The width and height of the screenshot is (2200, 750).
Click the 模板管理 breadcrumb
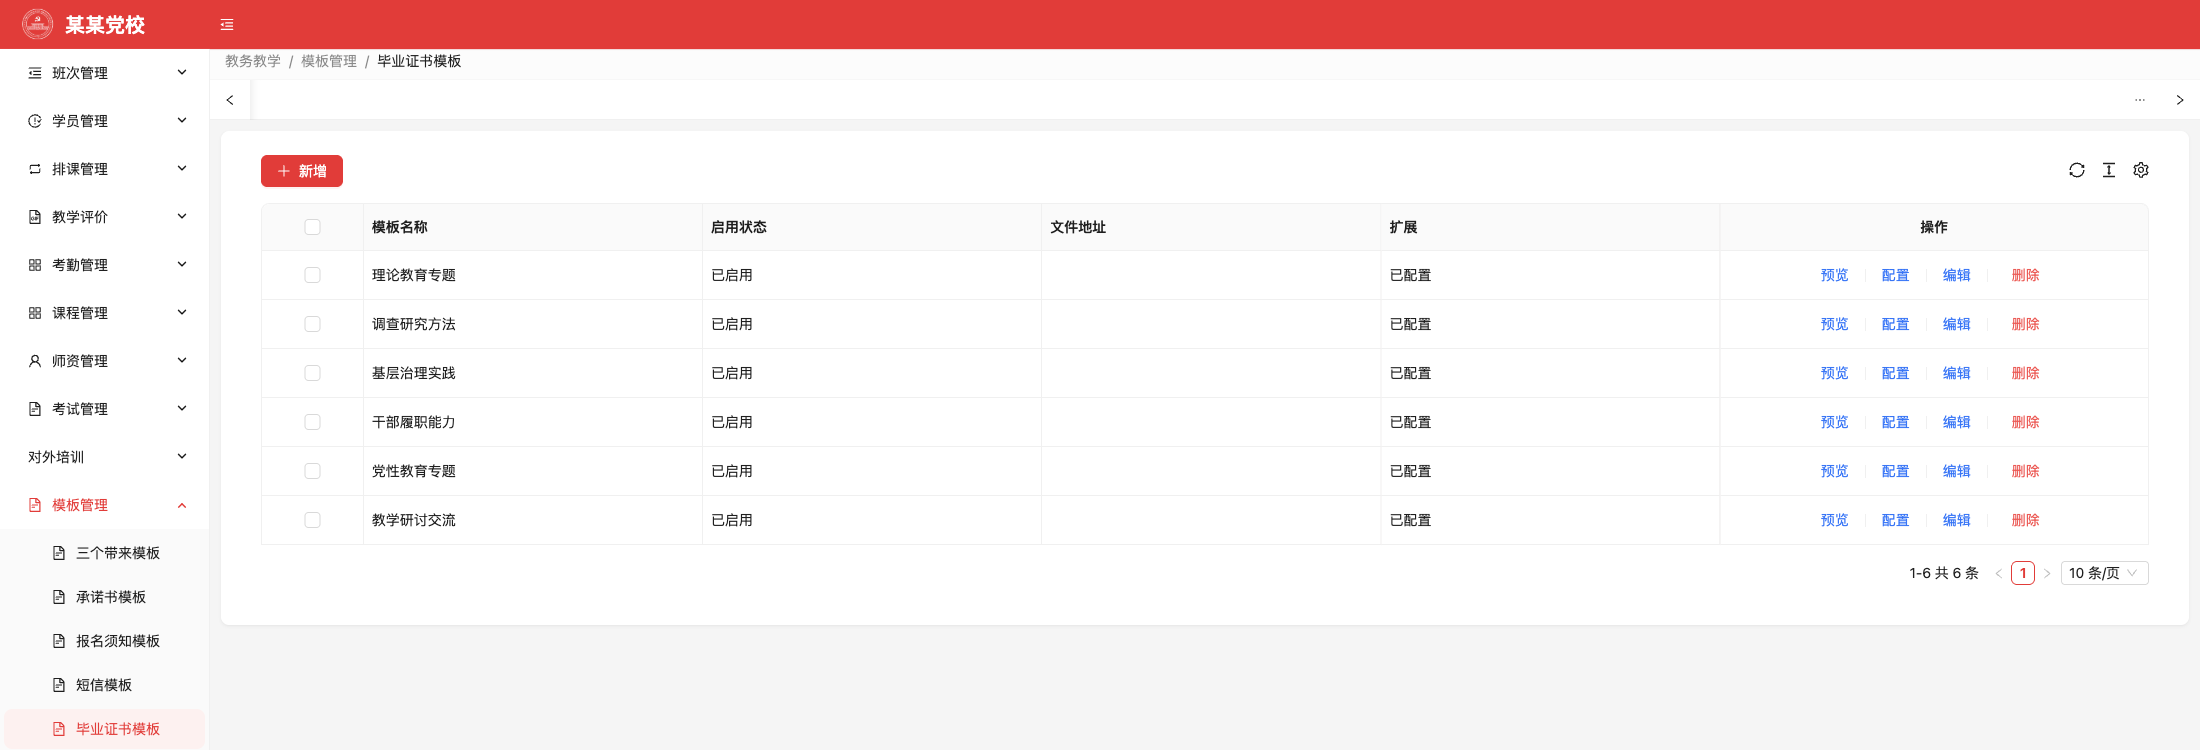[x=329, y=61]
